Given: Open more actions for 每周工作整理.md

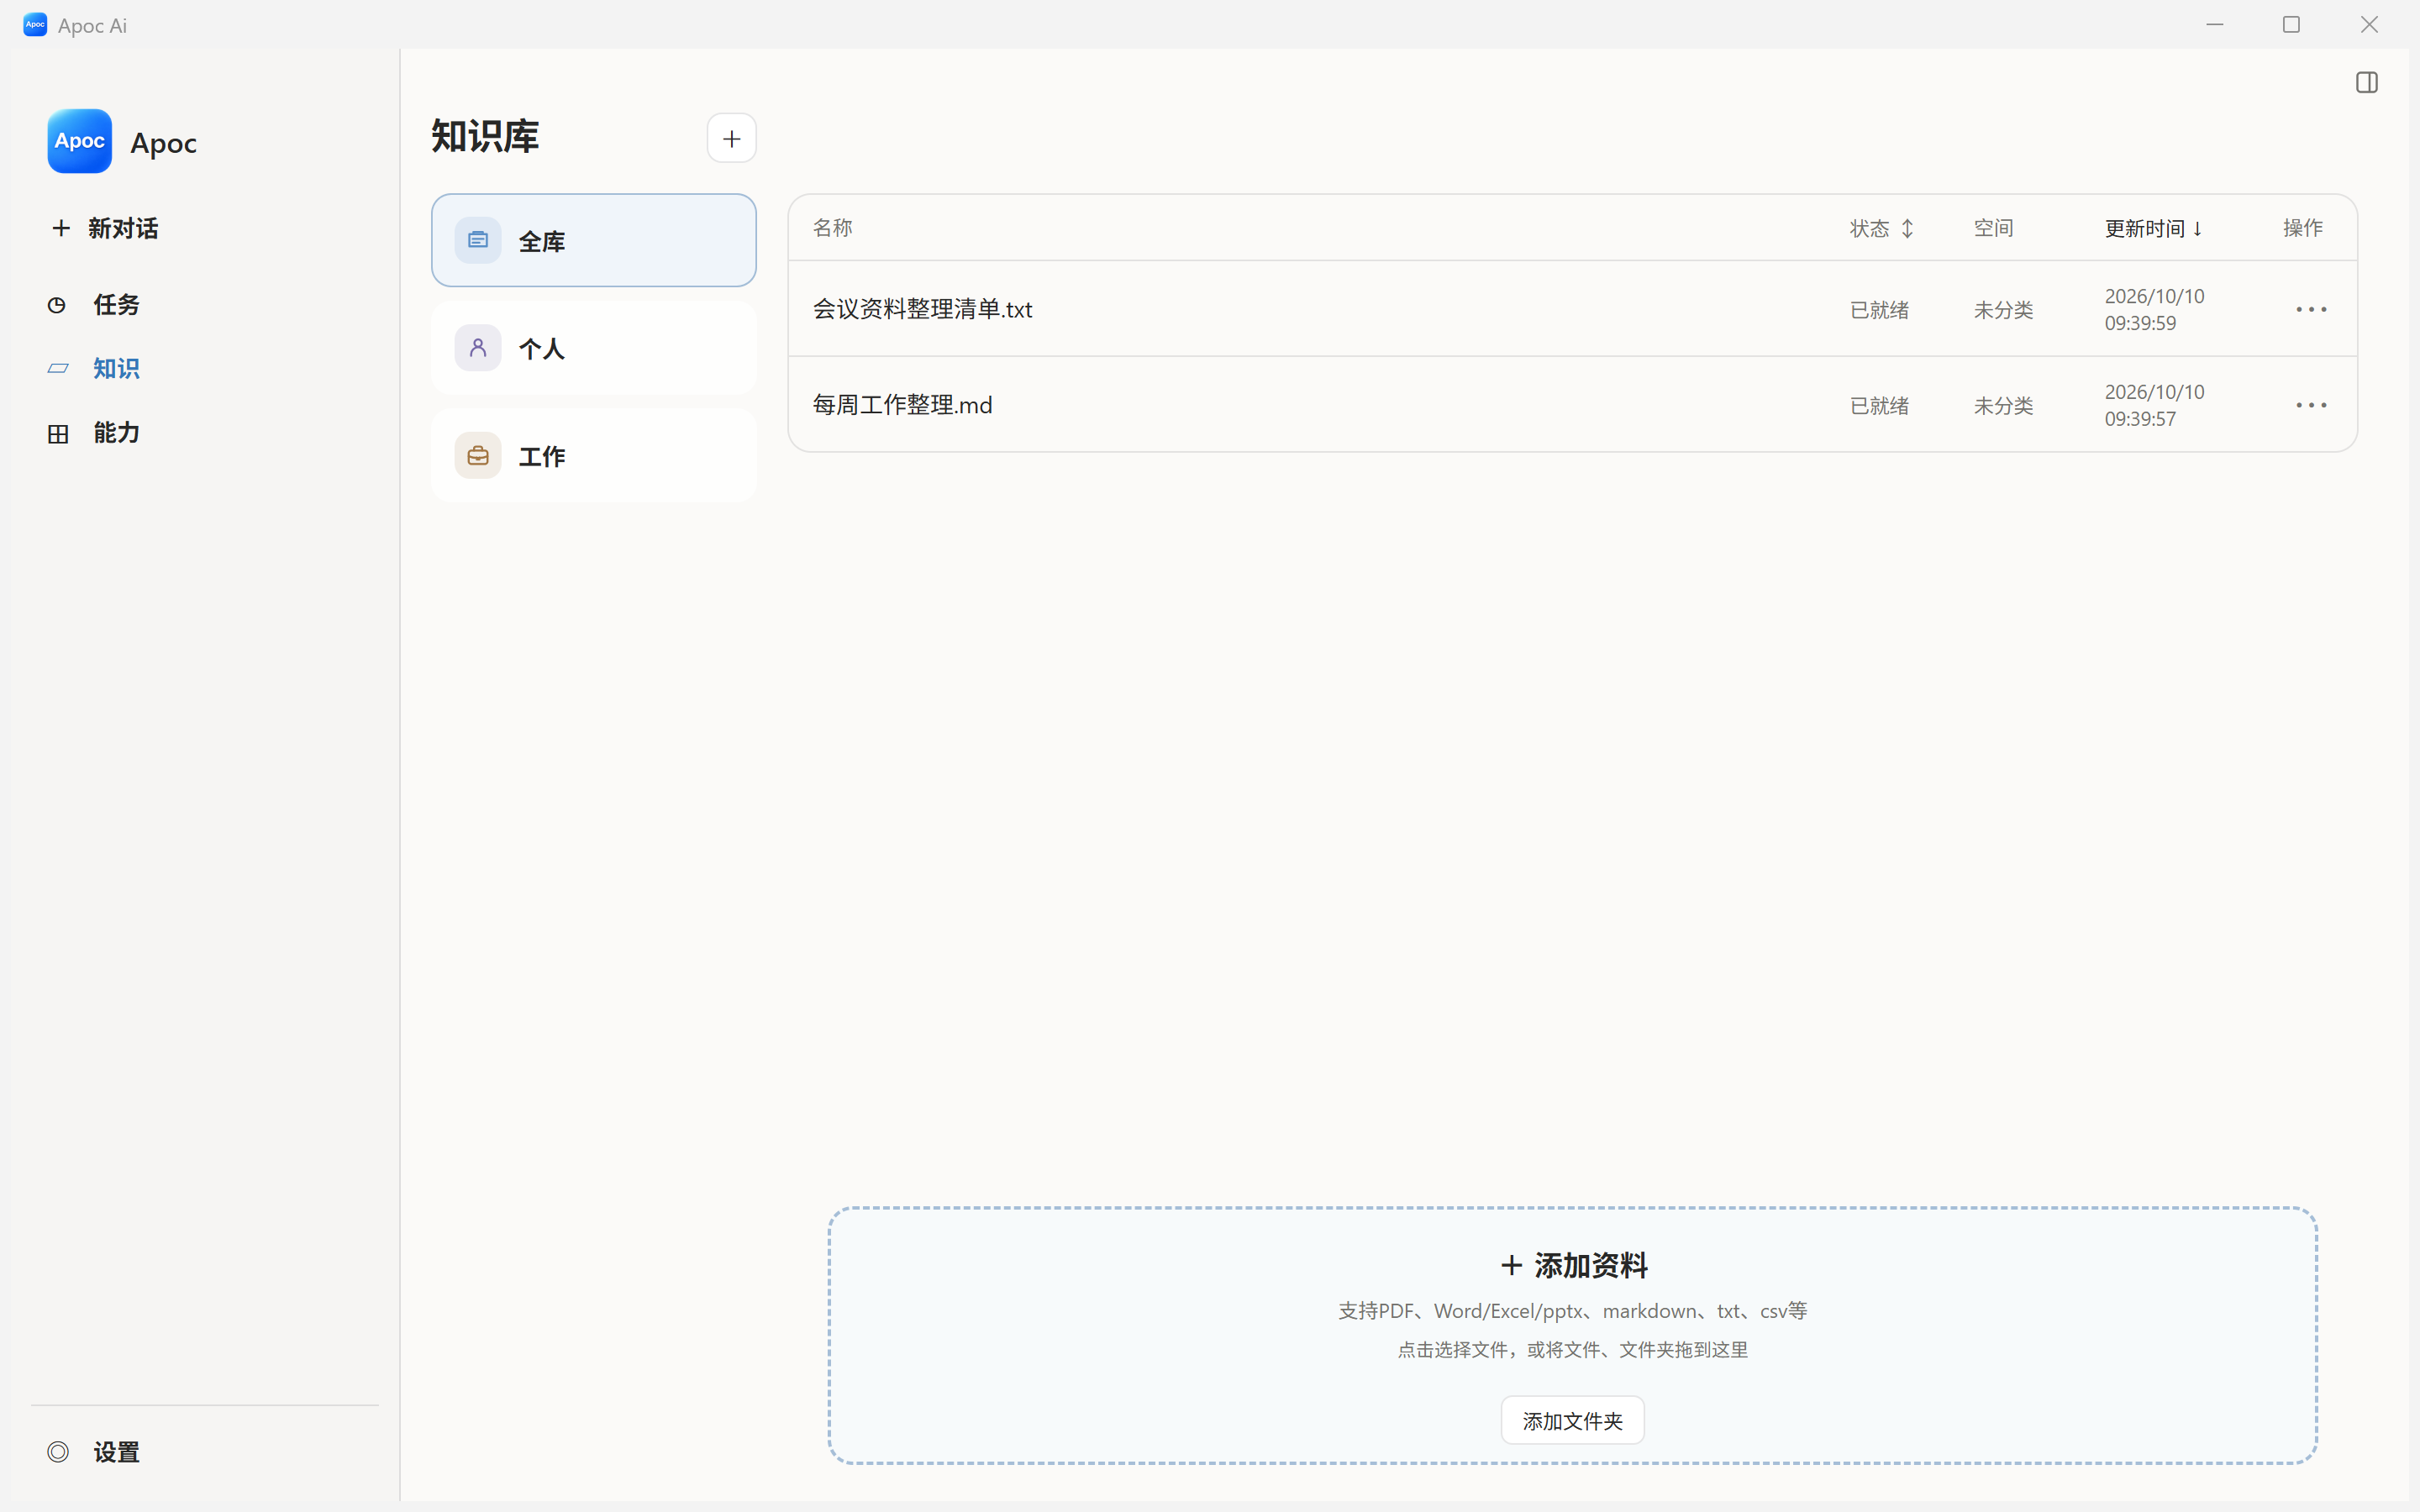Looking at the screenshot, I should pyautogui.click(x=2311, y=405).
